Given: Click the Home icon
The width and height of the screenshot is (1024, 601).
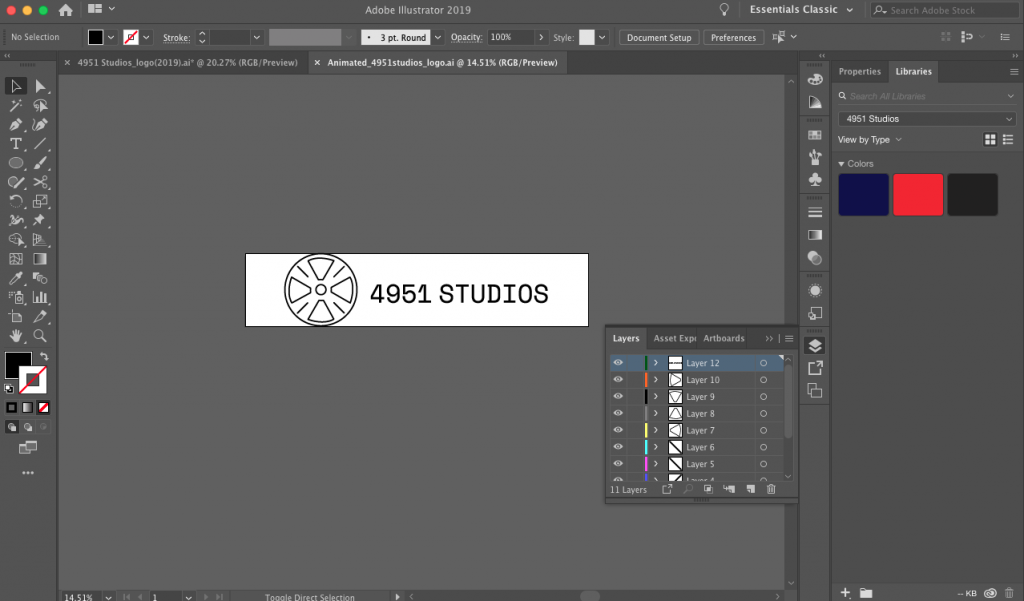Looking at the screenshot, I should (x=65, y=10).
